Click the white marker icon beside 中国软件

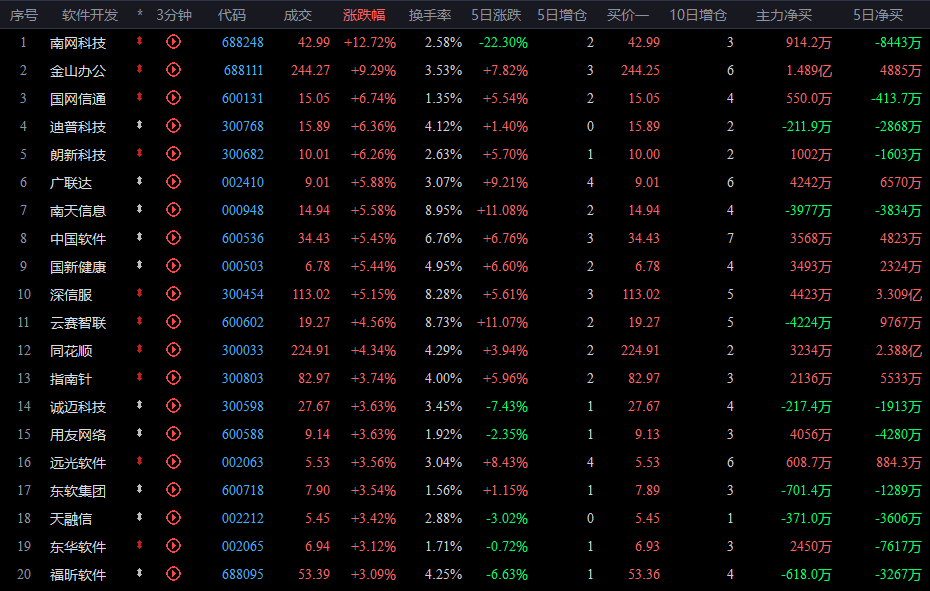point(139,237)
